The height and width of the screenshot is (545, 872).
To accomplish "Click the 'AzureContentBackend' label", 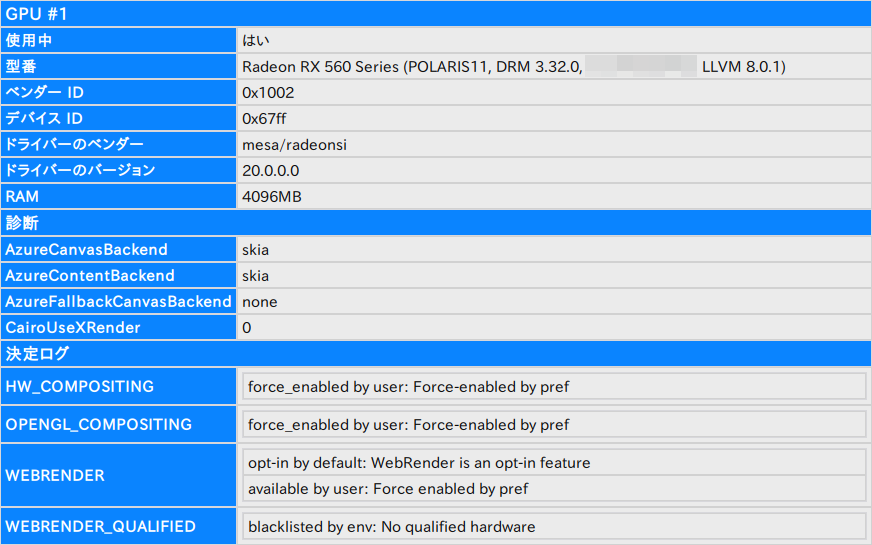I will [118, 275].
